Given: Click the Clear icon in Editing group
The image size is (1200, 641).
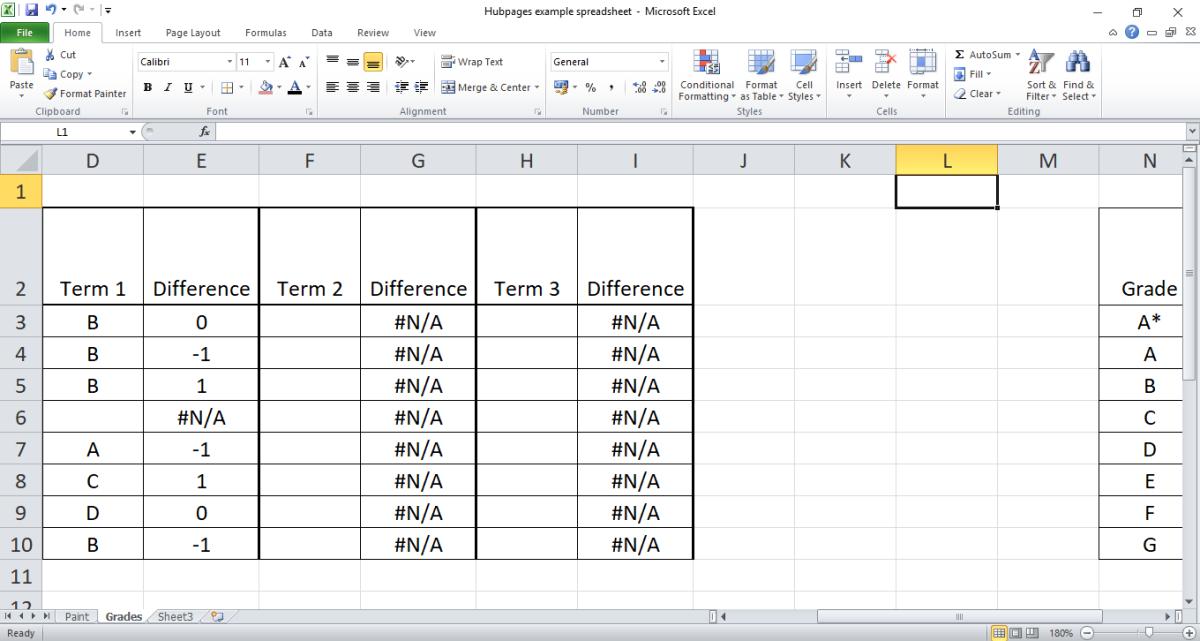Looking at the screenshot, I should click(977, 93).
